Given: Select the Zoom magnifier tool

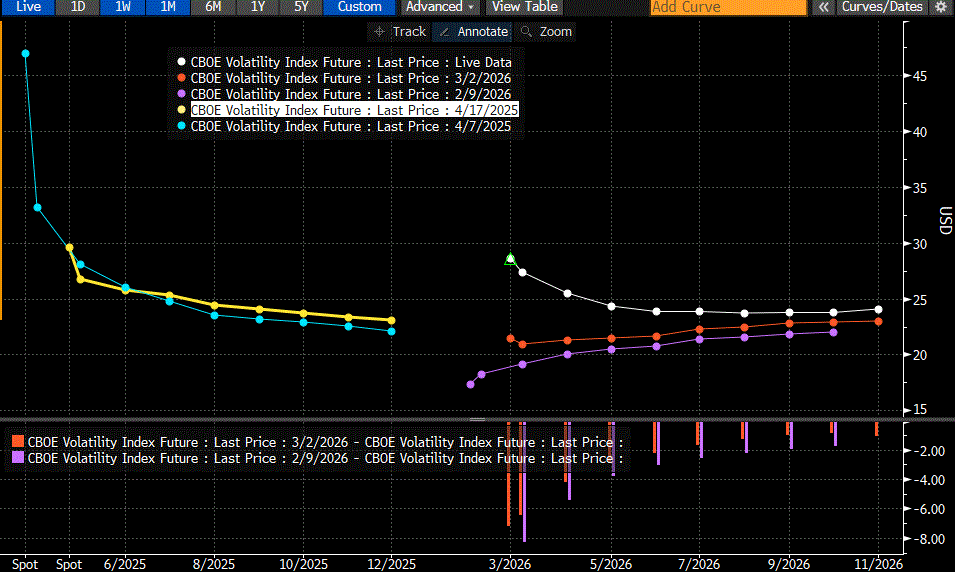Looking at the screenshot, I should pyautogui.click(x=546, y=32).
